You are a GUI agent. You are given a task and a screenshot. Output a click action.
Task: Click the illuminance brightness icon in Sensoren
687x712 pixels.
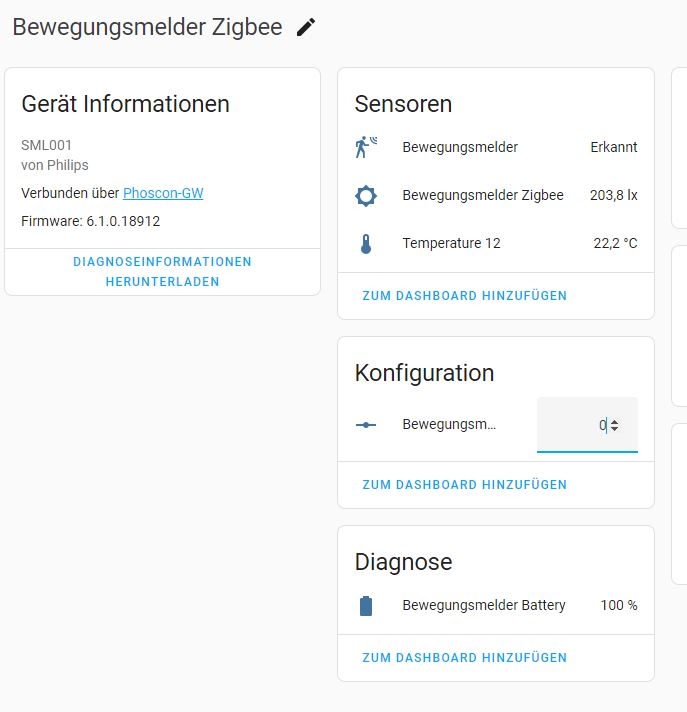(366, 195)
